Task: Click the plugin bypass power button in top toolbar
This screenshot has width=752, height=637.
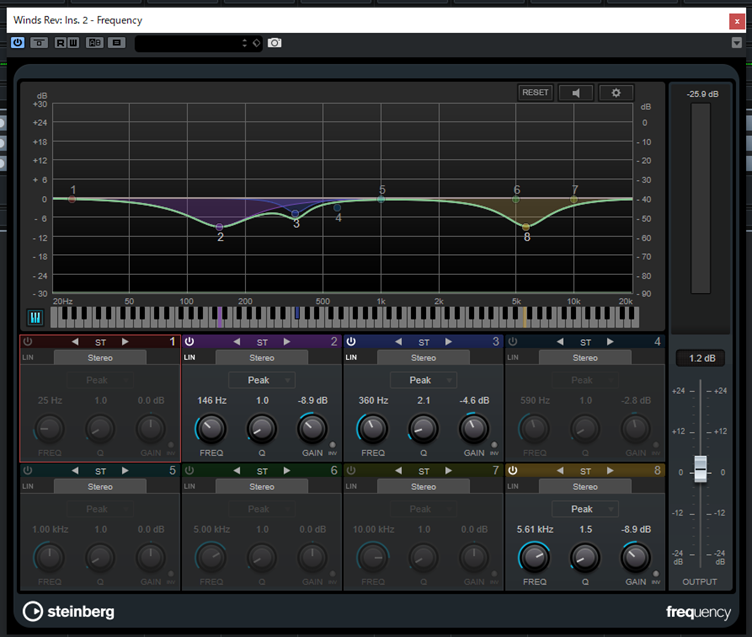Action: (x=18, y=43)
